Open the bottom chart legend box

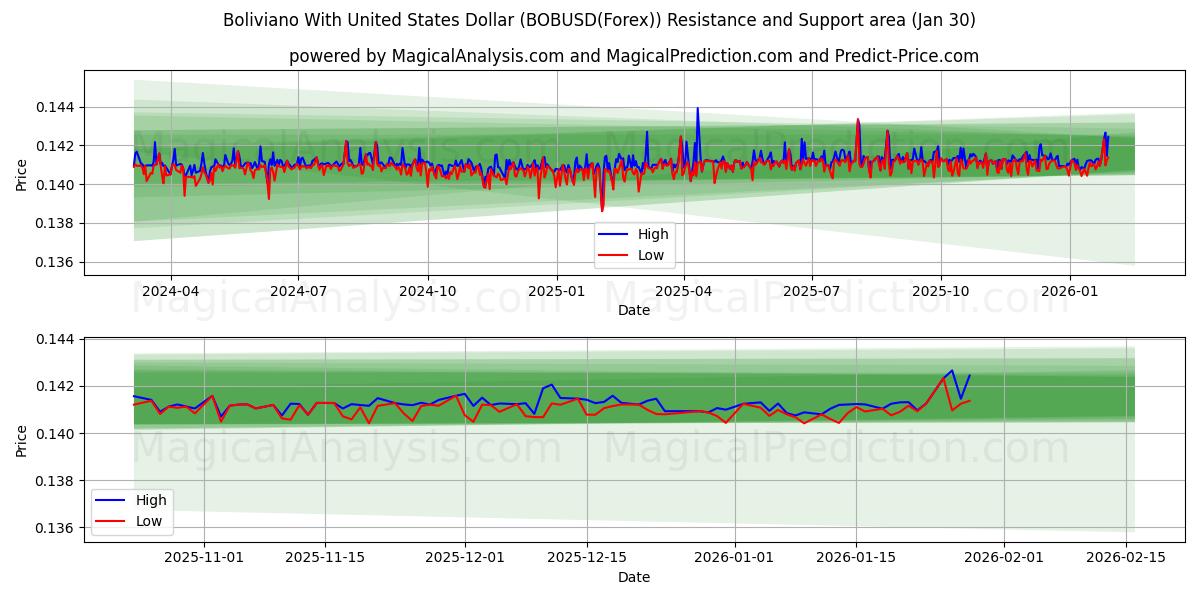click(134, 509)
